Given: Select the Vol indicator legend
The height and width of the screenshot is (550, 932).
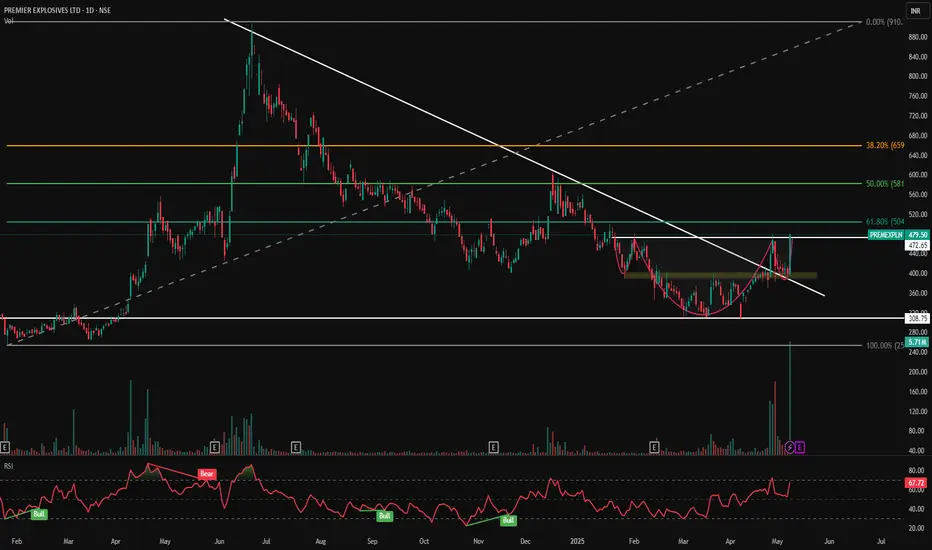Looking at the screenshot, I should point(8,21).
